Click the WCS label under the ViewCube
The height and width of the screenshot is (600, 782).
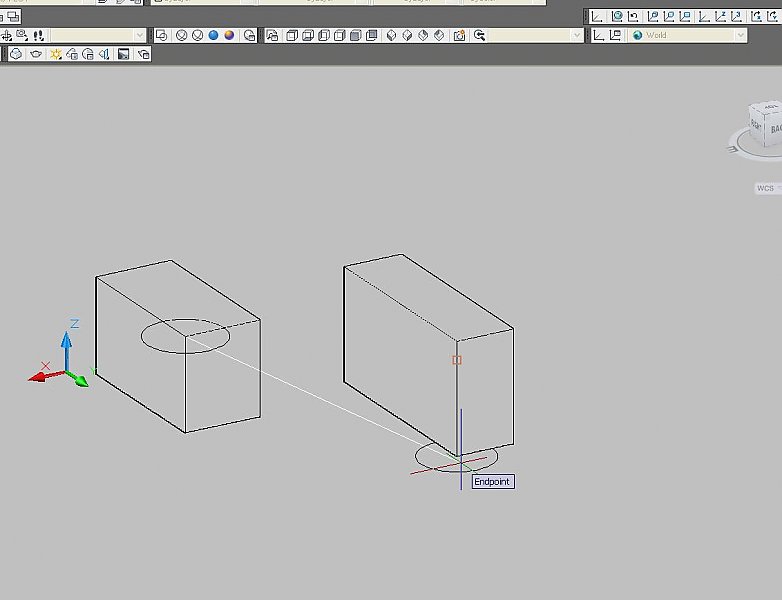(x=765, y=188)
